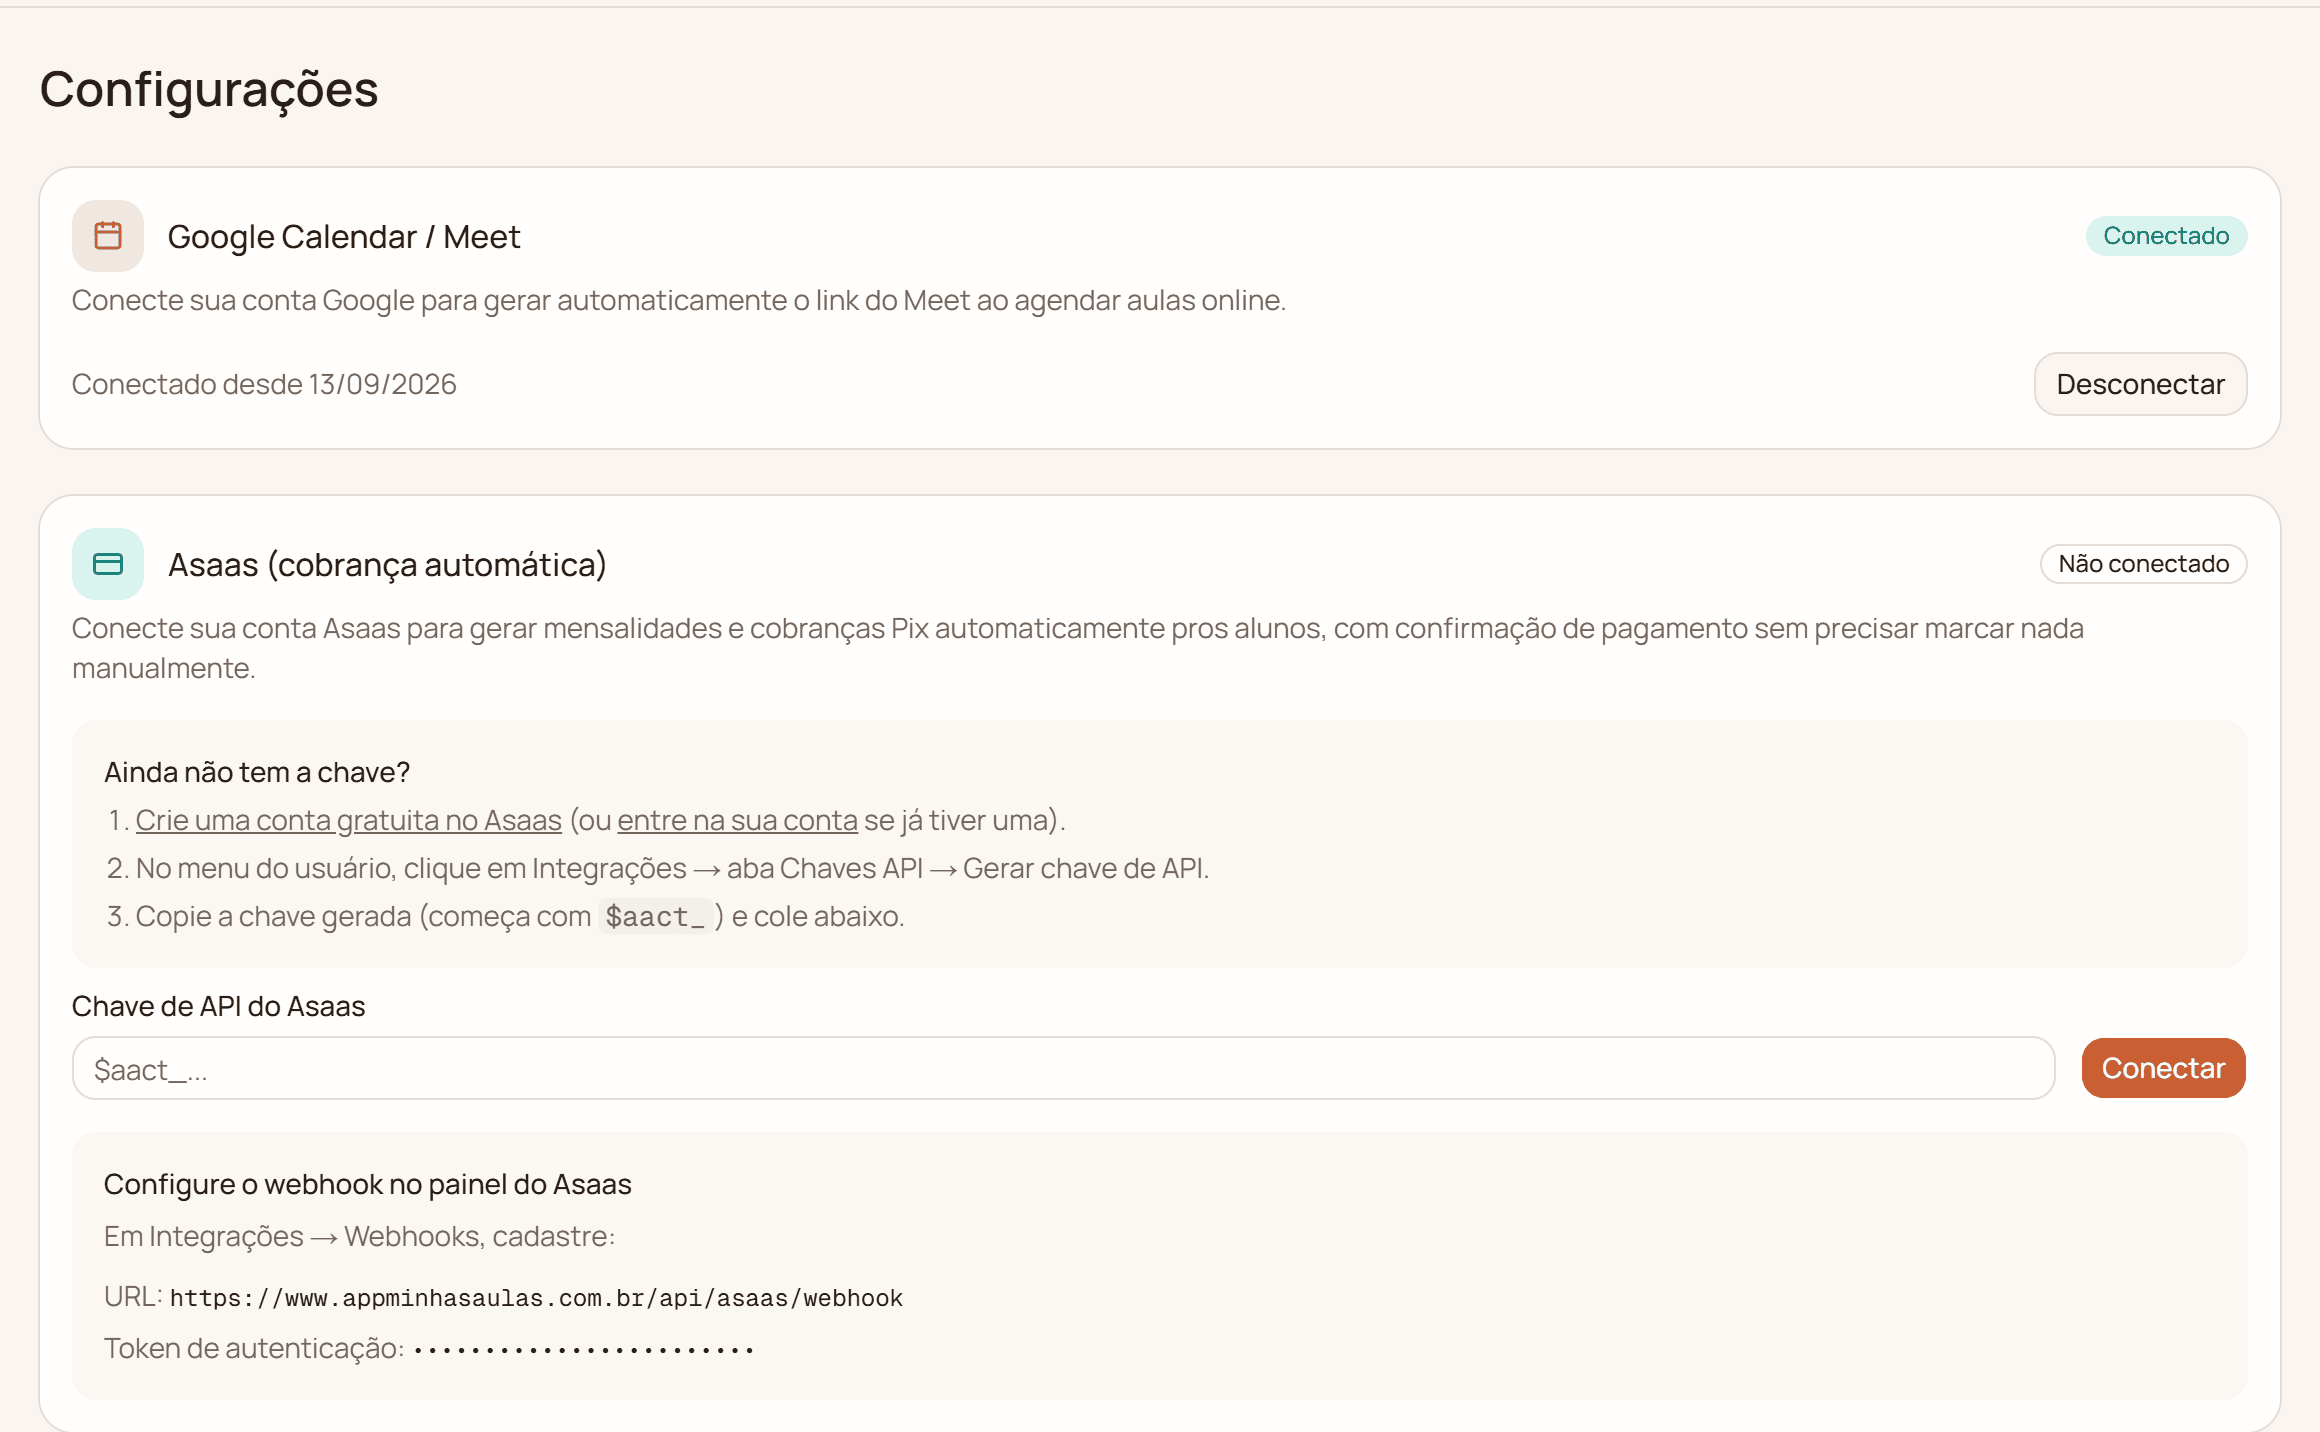Screen dimensions: 2320x1432
Task: Click the '$aact_' code snippet
Action: tap(655, 916)
